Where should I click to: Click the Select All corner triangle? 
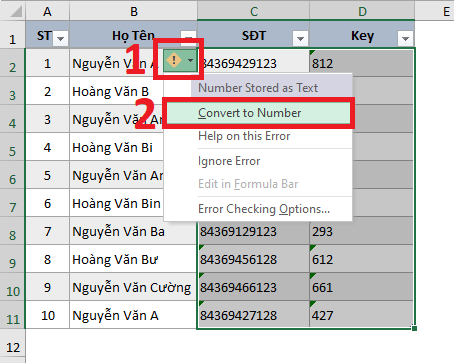(16, 11)
